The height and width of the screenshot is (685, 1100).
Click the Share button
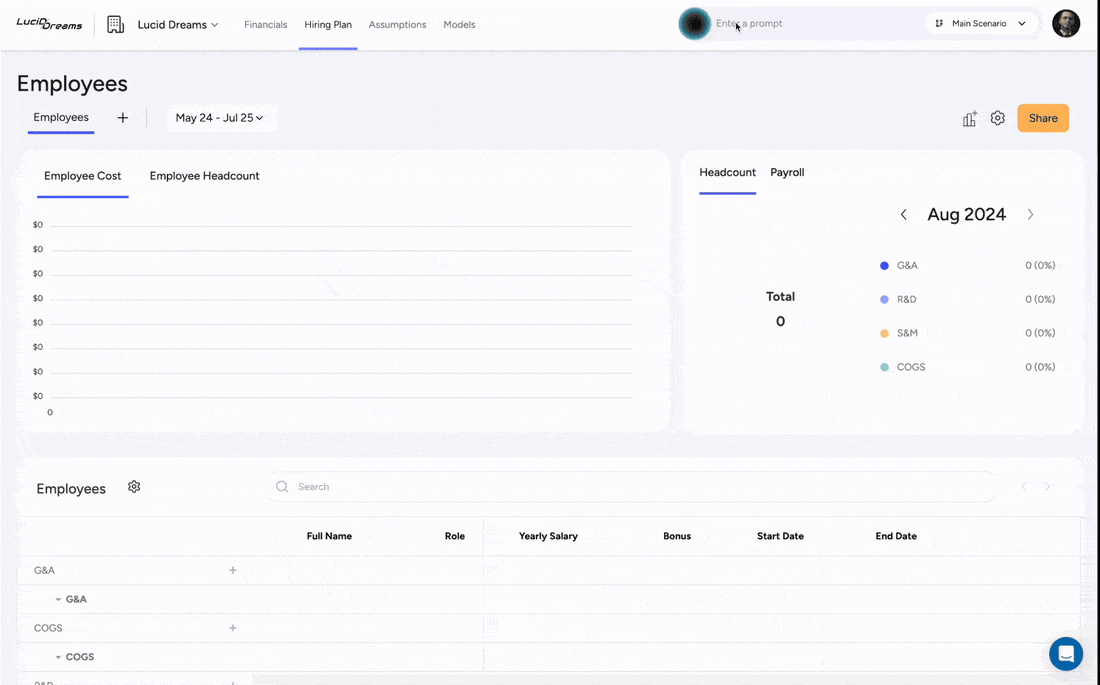coord(1043,118)
